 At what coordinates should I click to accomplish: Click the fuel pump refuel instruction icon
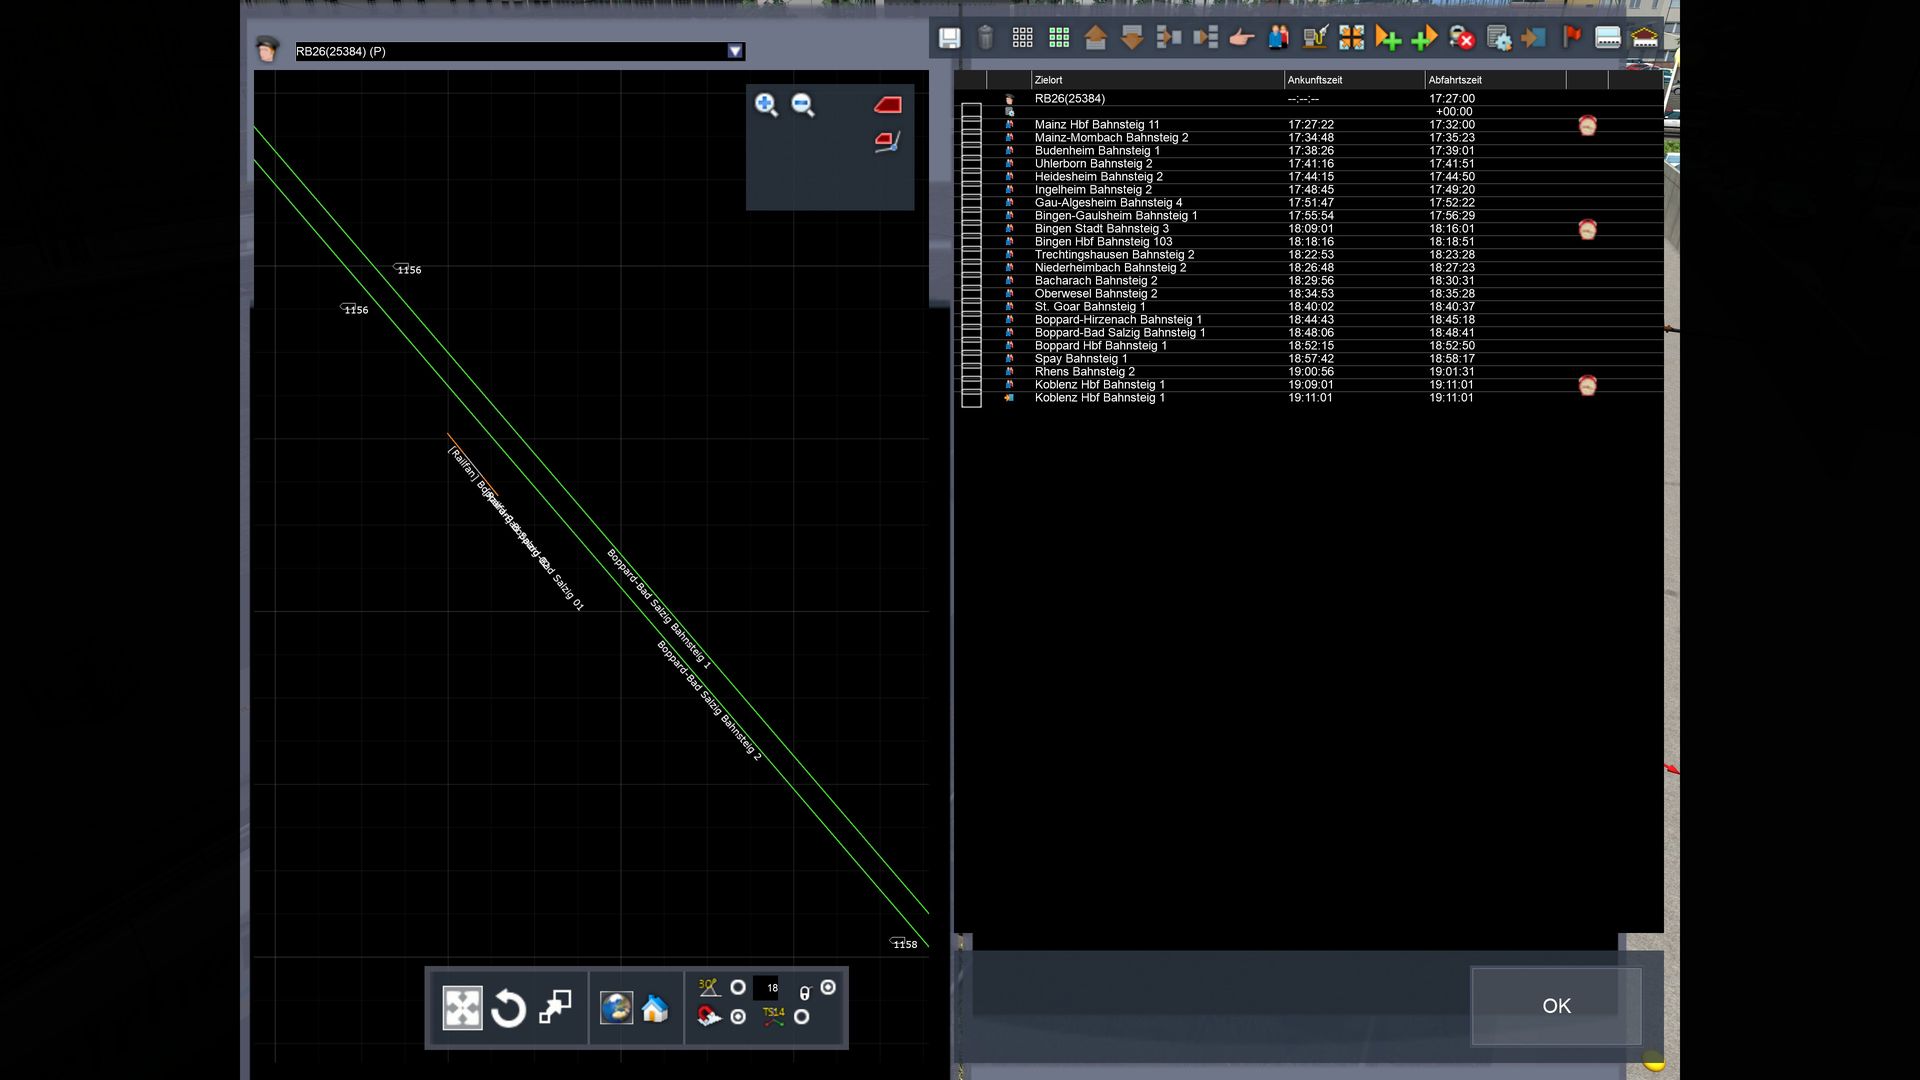(1315, 38)
